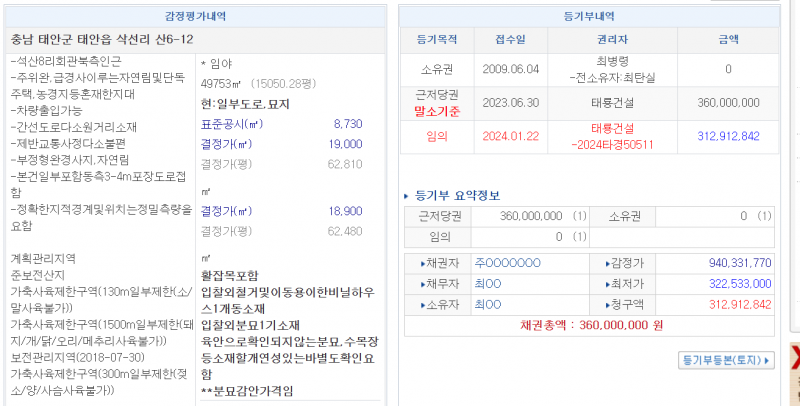Click the 접수일 column header

(x=510, y=39)
